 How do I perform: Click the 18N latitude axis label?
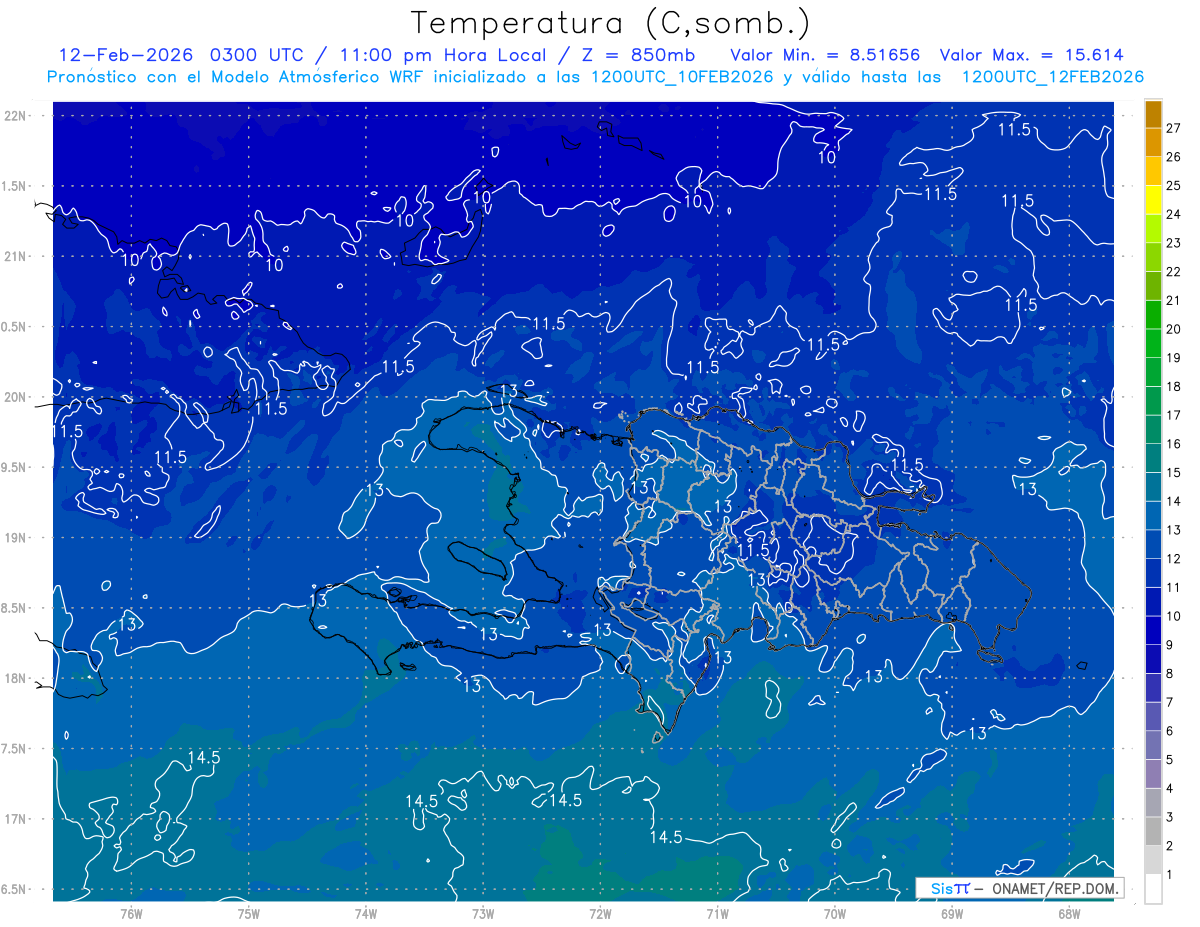15,679
